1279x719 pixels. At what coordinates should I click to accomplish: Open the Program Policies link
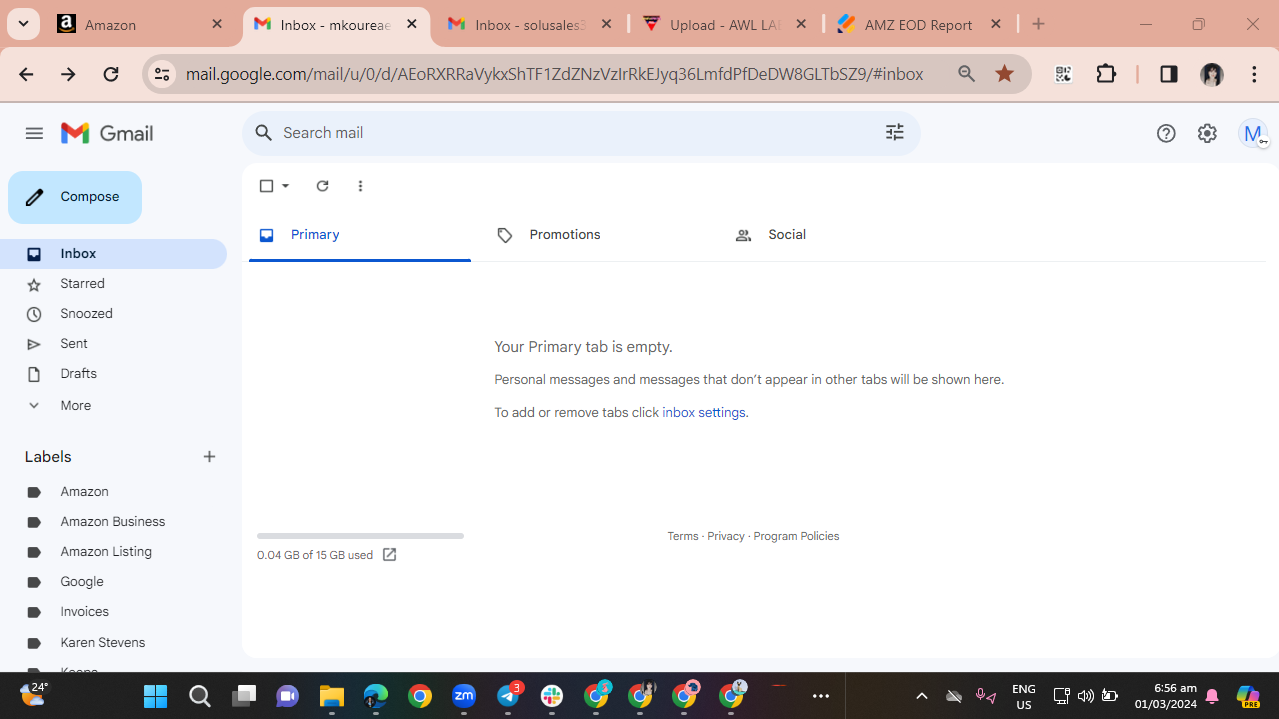[796, 536]
